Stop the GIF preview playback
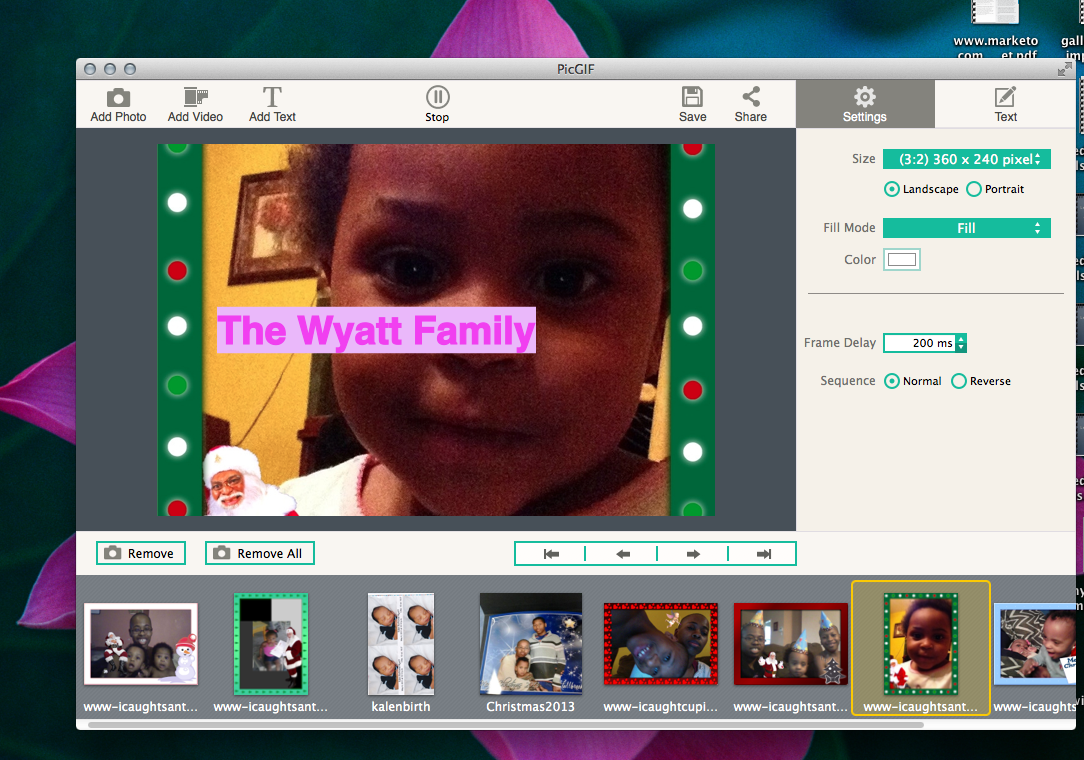 [x=437, y=104]
